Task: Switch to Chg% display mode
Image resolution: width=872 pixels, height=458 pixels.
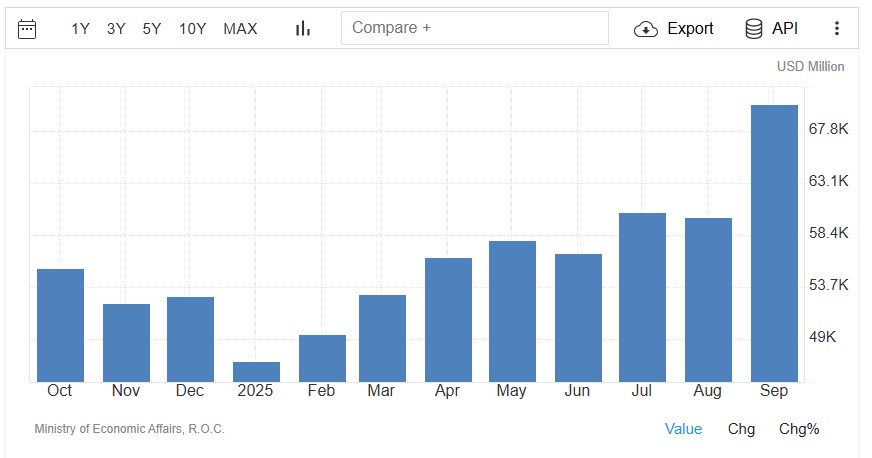Action: pyautogui.click(x=799, y=429)
